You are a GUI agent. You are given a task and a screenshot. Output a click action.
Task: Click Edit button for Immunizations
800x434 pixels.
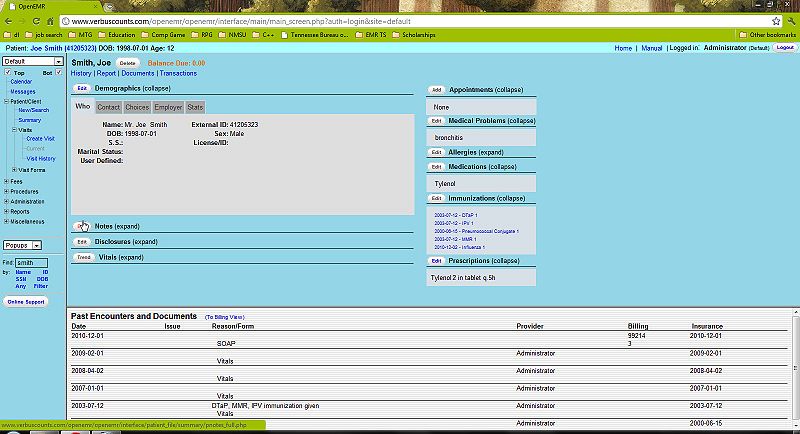tap(436, 198)
